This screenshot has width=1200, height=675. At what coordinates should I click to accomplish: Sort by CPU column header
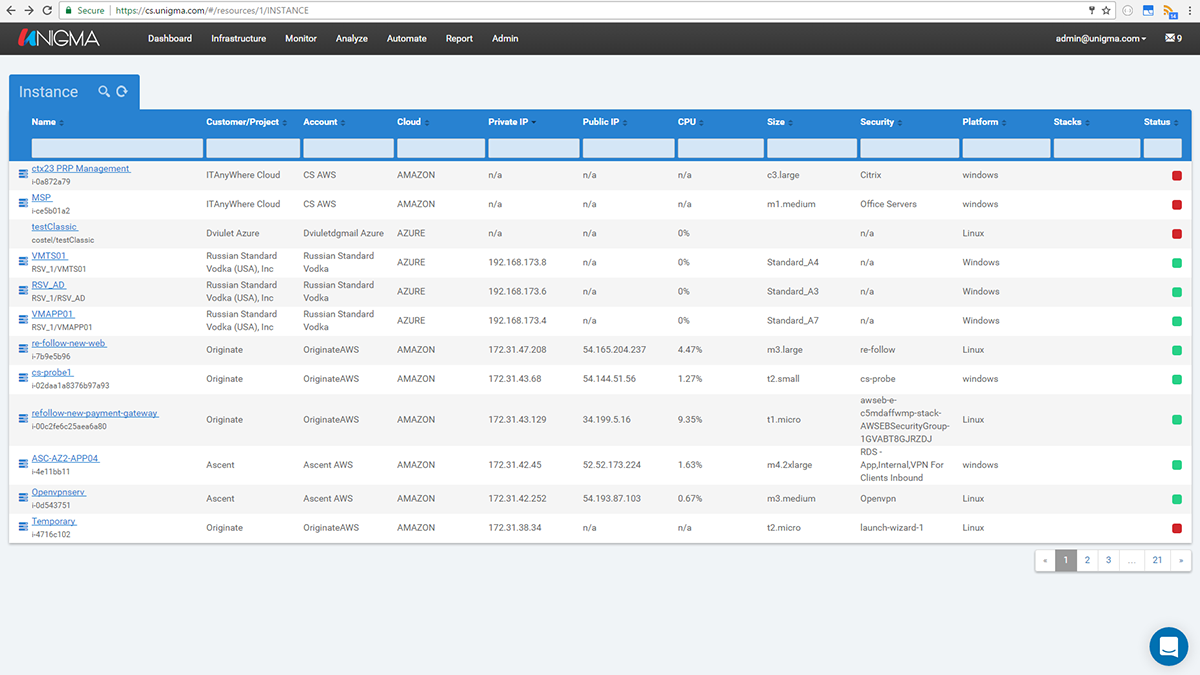coord(691,122)
